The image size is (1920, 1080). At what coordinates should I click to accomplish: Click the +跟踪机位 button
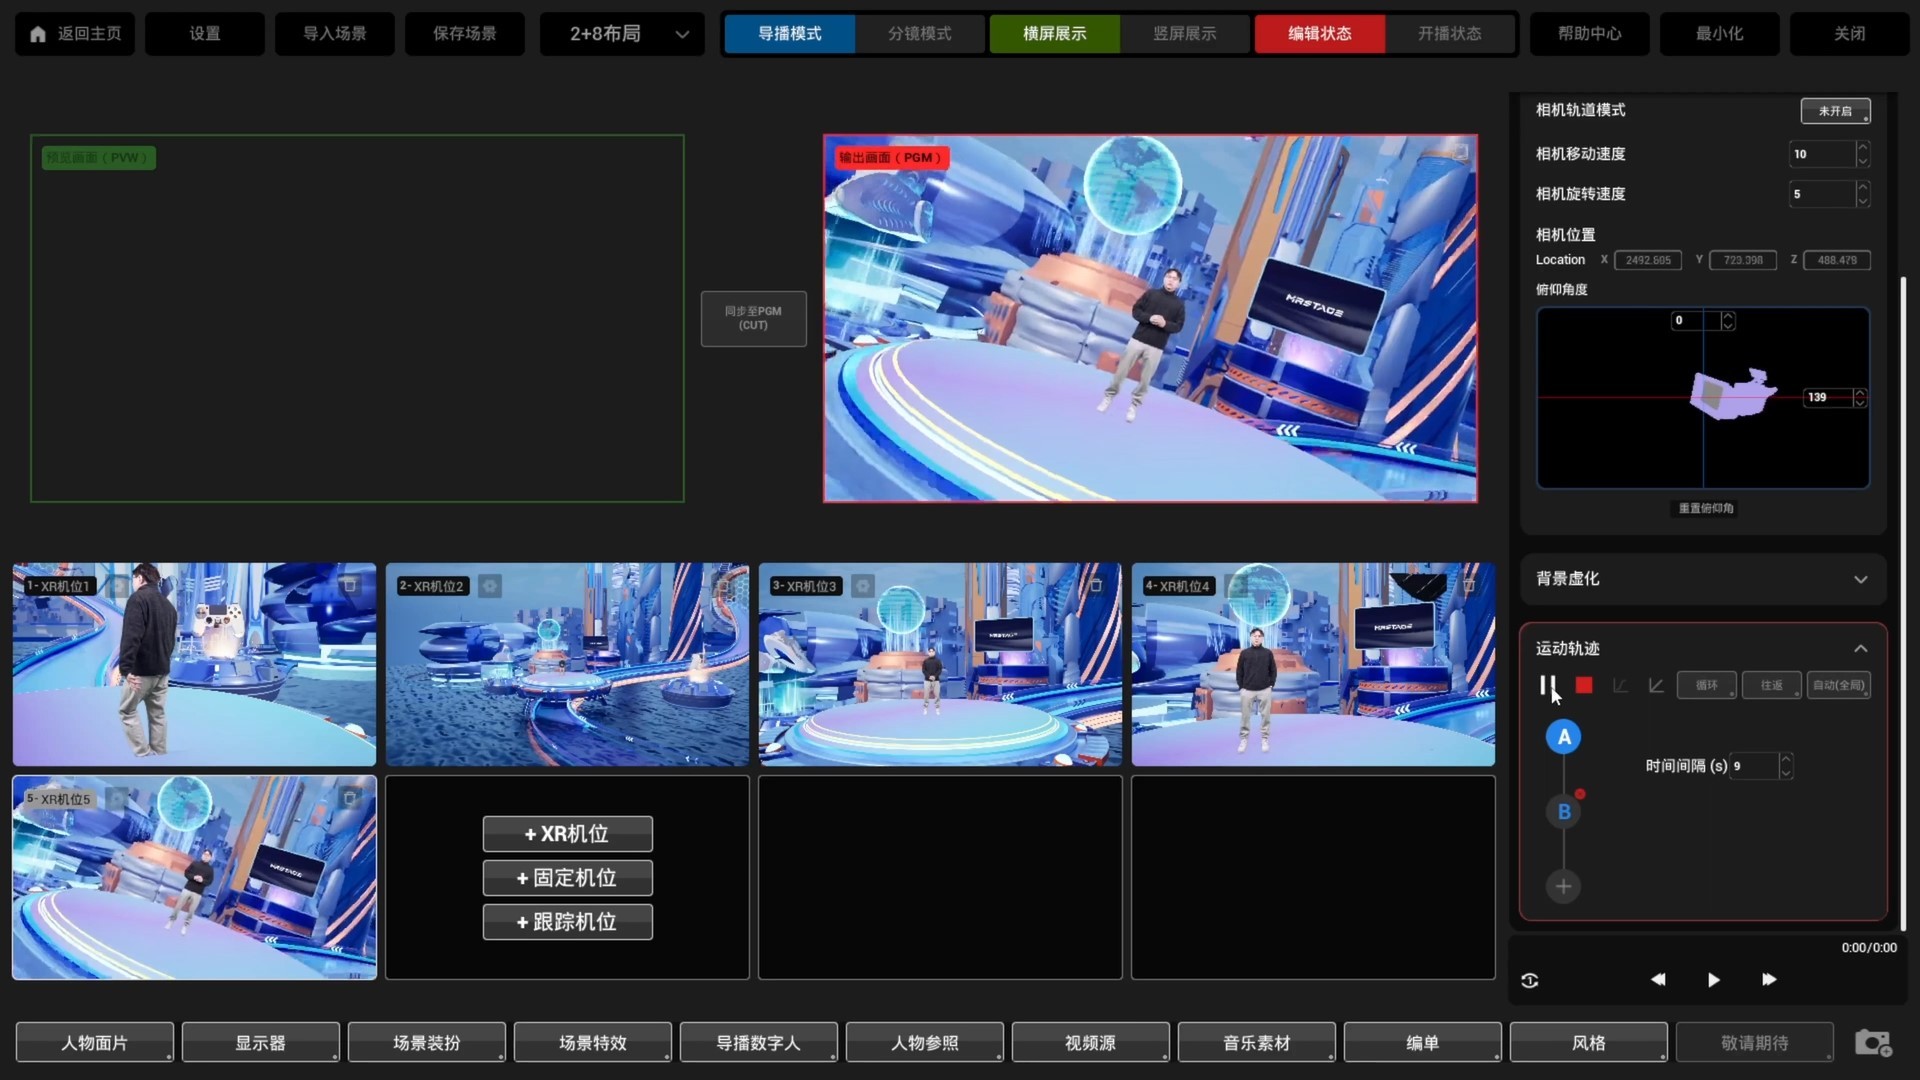point(567,922)
